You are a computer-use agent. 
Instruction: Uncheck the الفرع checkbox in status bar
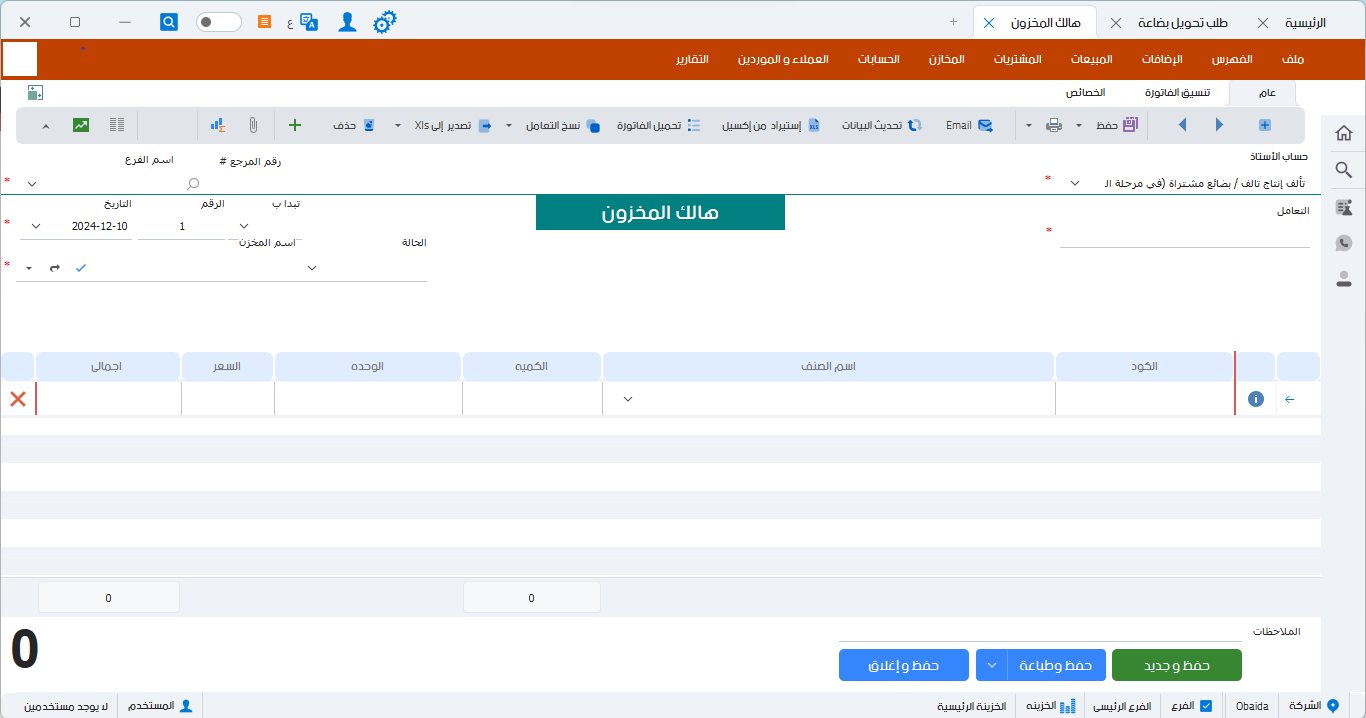[x=1206, y=706]
